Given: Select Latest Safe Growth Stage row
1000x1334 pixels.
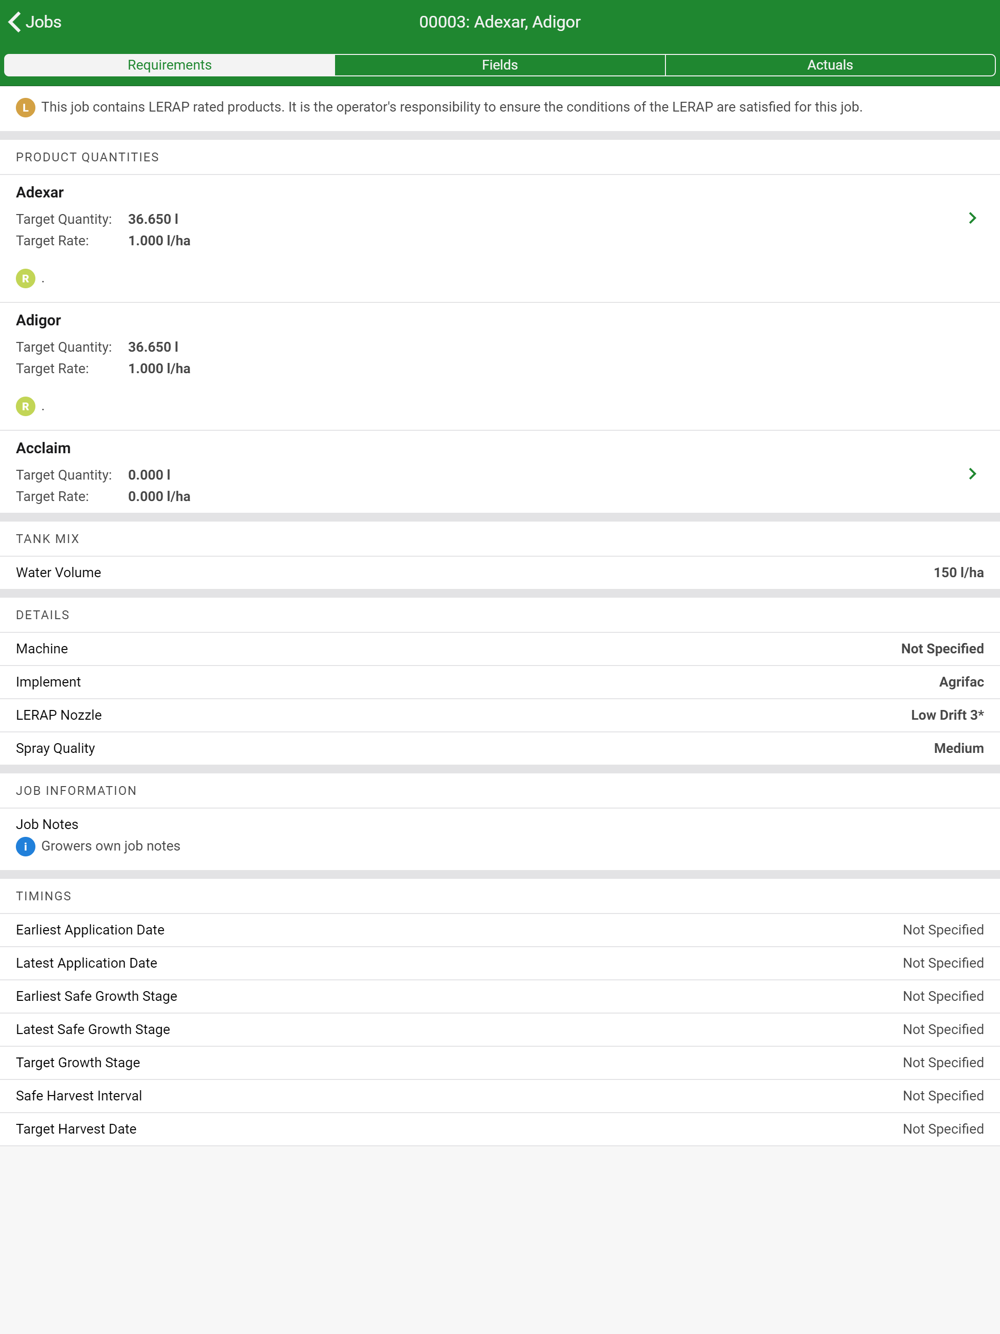Looking at the screenshot, I should coord(500,1029).
